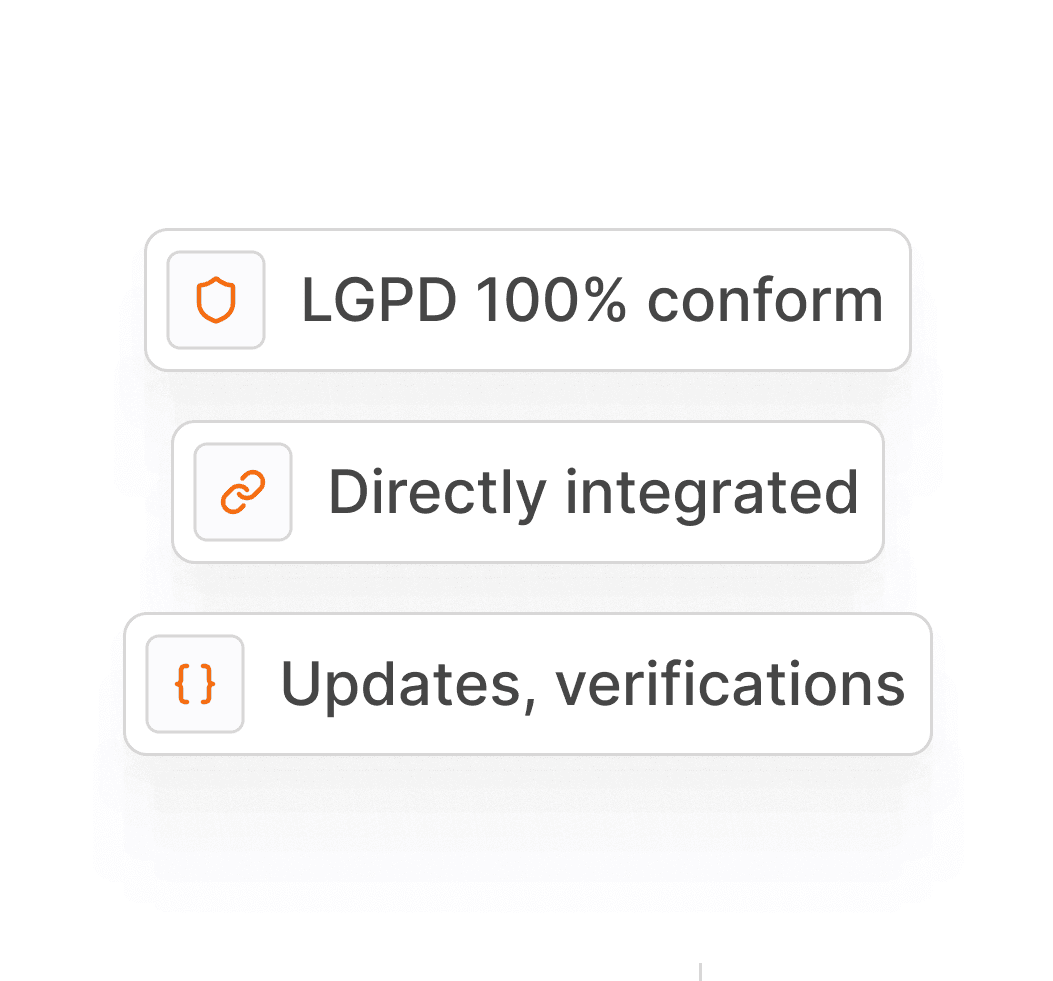The height and width of the screenshot is (981, 1053).
Task: Open the 'Updates, verifications' card
Action: 528,684
